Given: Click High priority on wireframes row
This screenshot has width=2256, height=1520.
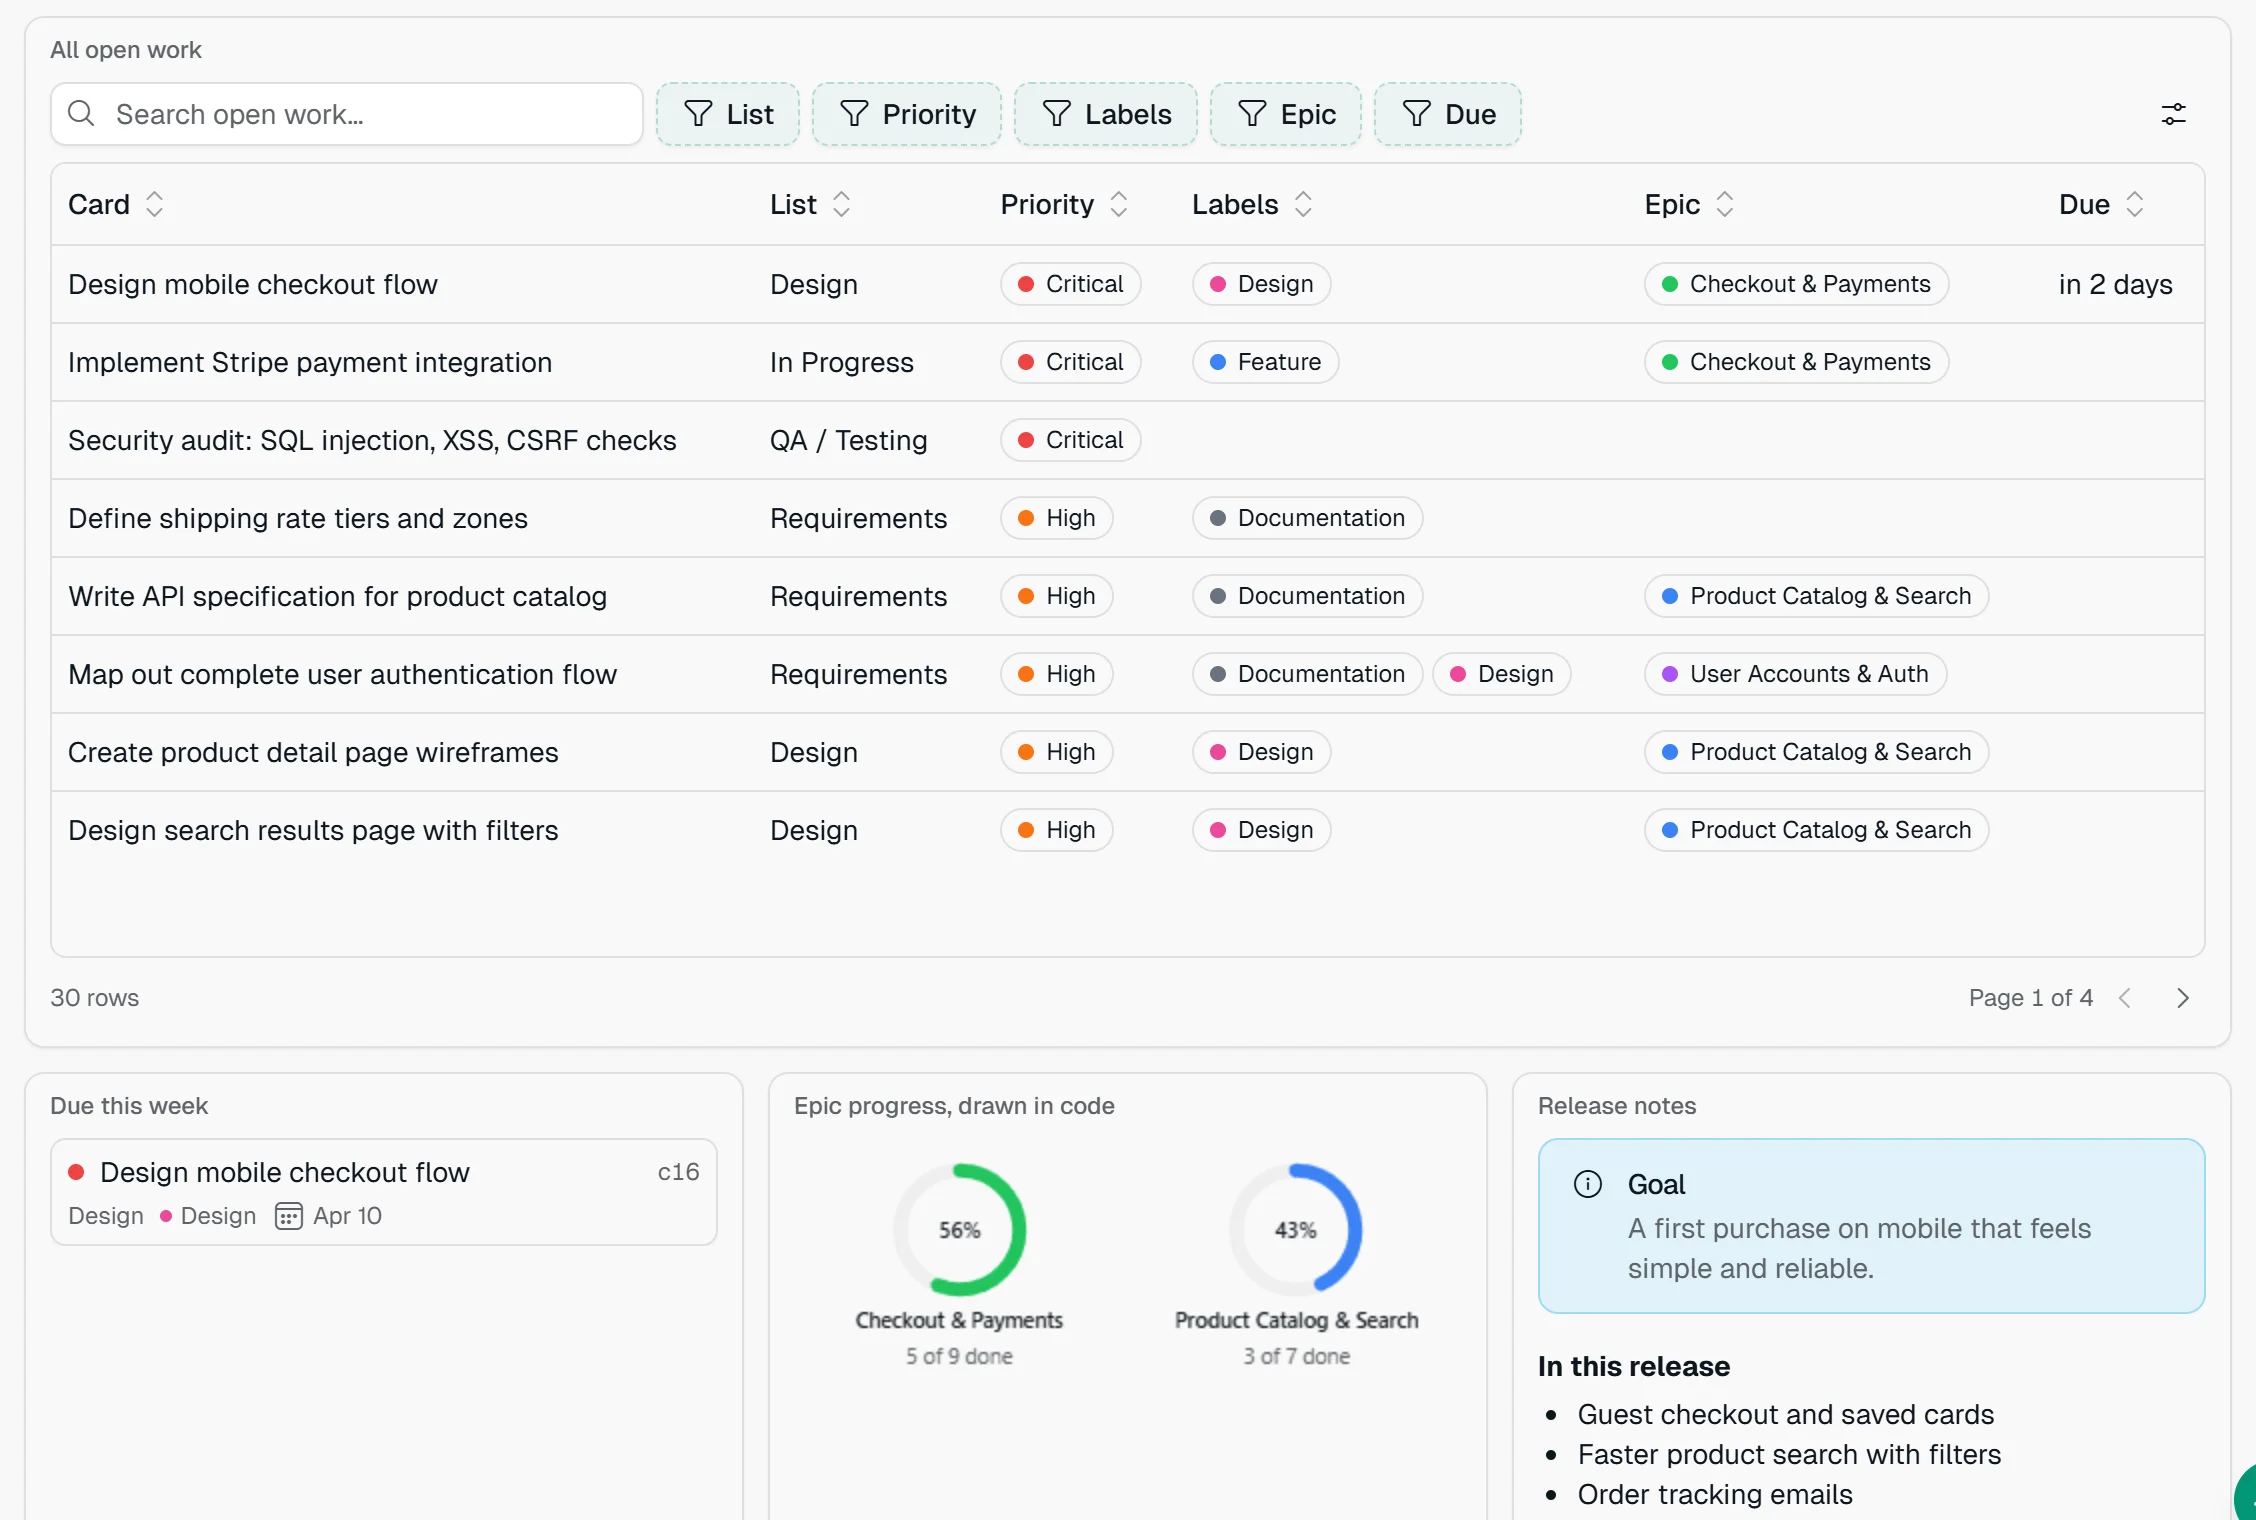Looking at the screenshot, I should (1057, 752).
